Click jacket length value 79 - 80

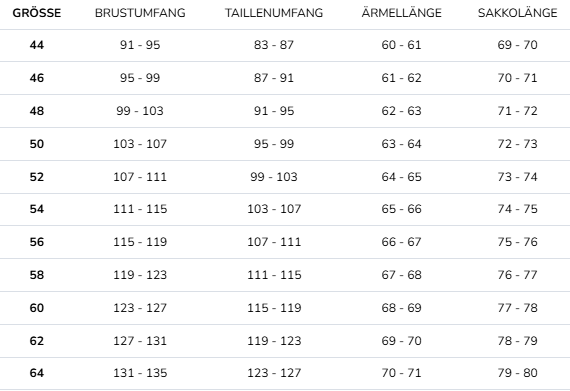tap(517, 373)
